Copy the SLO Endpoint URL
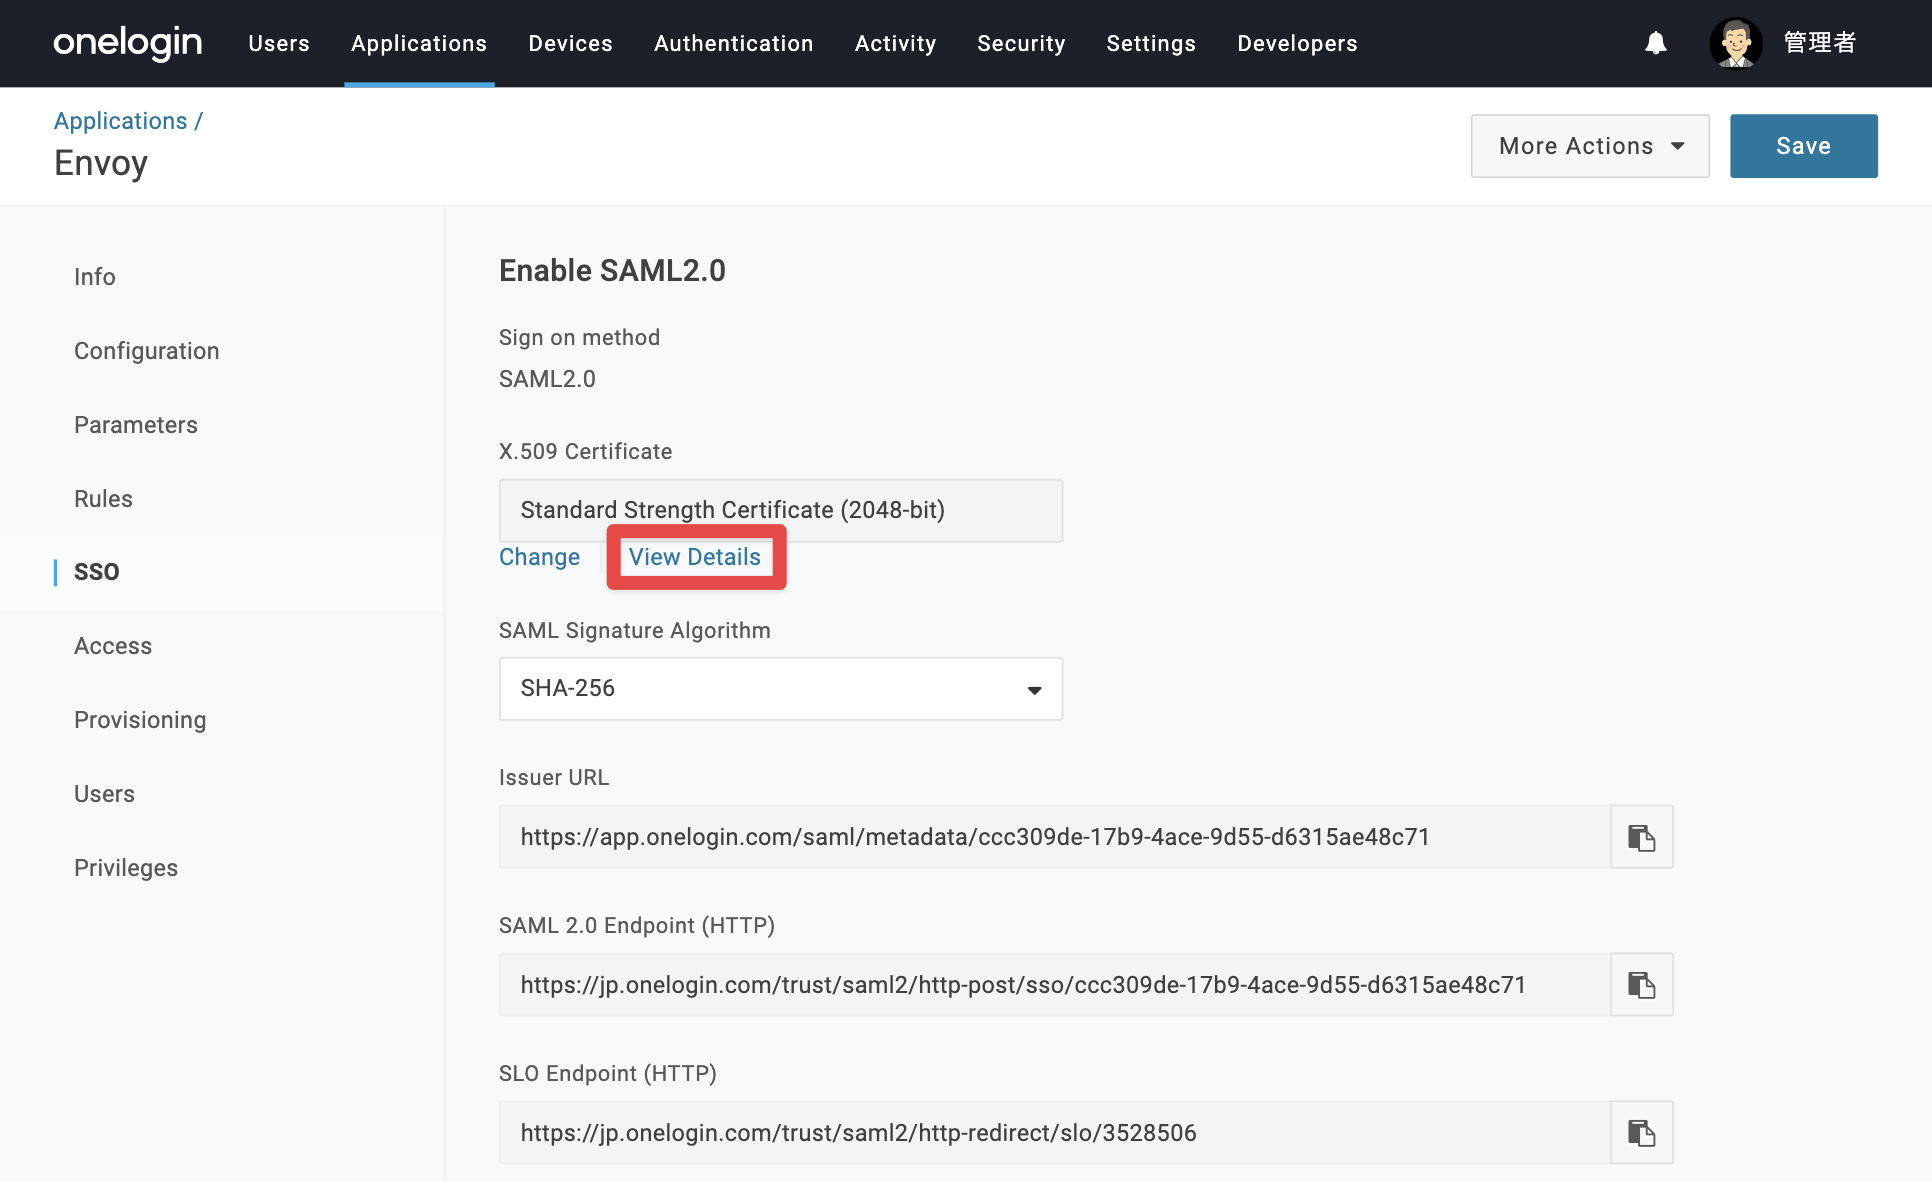 click(1641, 1133)
